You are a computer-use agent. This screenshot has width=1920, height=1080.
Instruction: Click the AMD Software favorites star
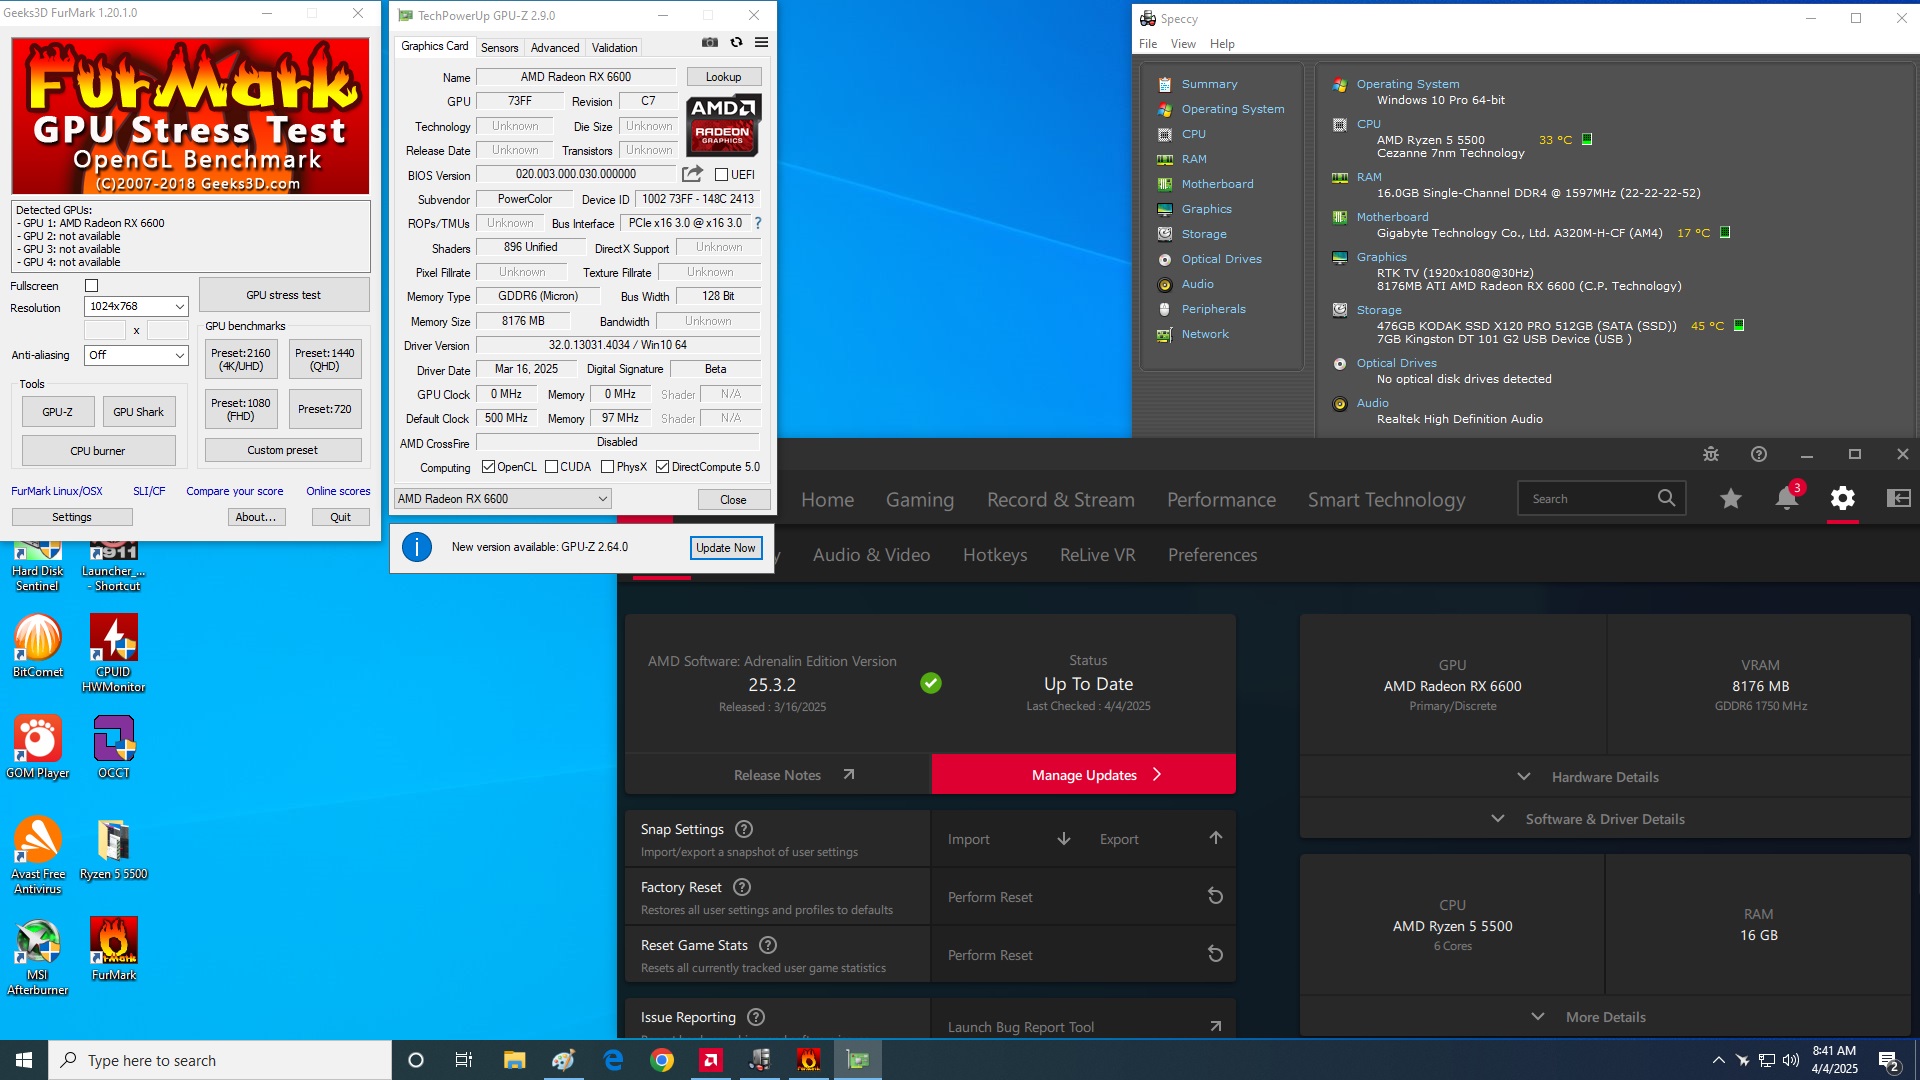coord(1731,498)
